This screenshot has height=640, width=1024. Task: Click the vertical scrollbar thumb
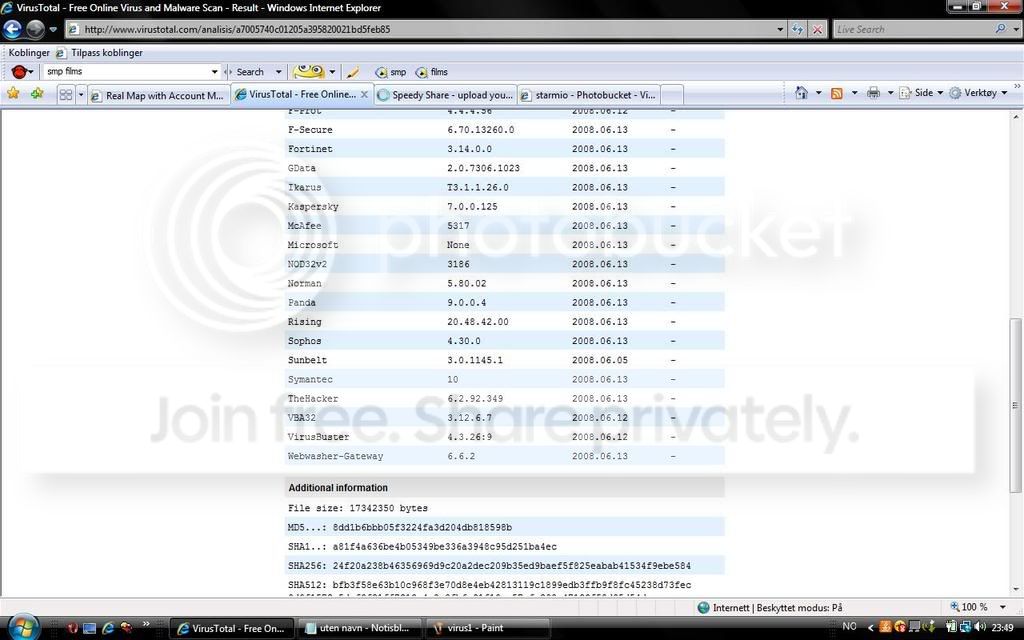tap(1015, 405)
